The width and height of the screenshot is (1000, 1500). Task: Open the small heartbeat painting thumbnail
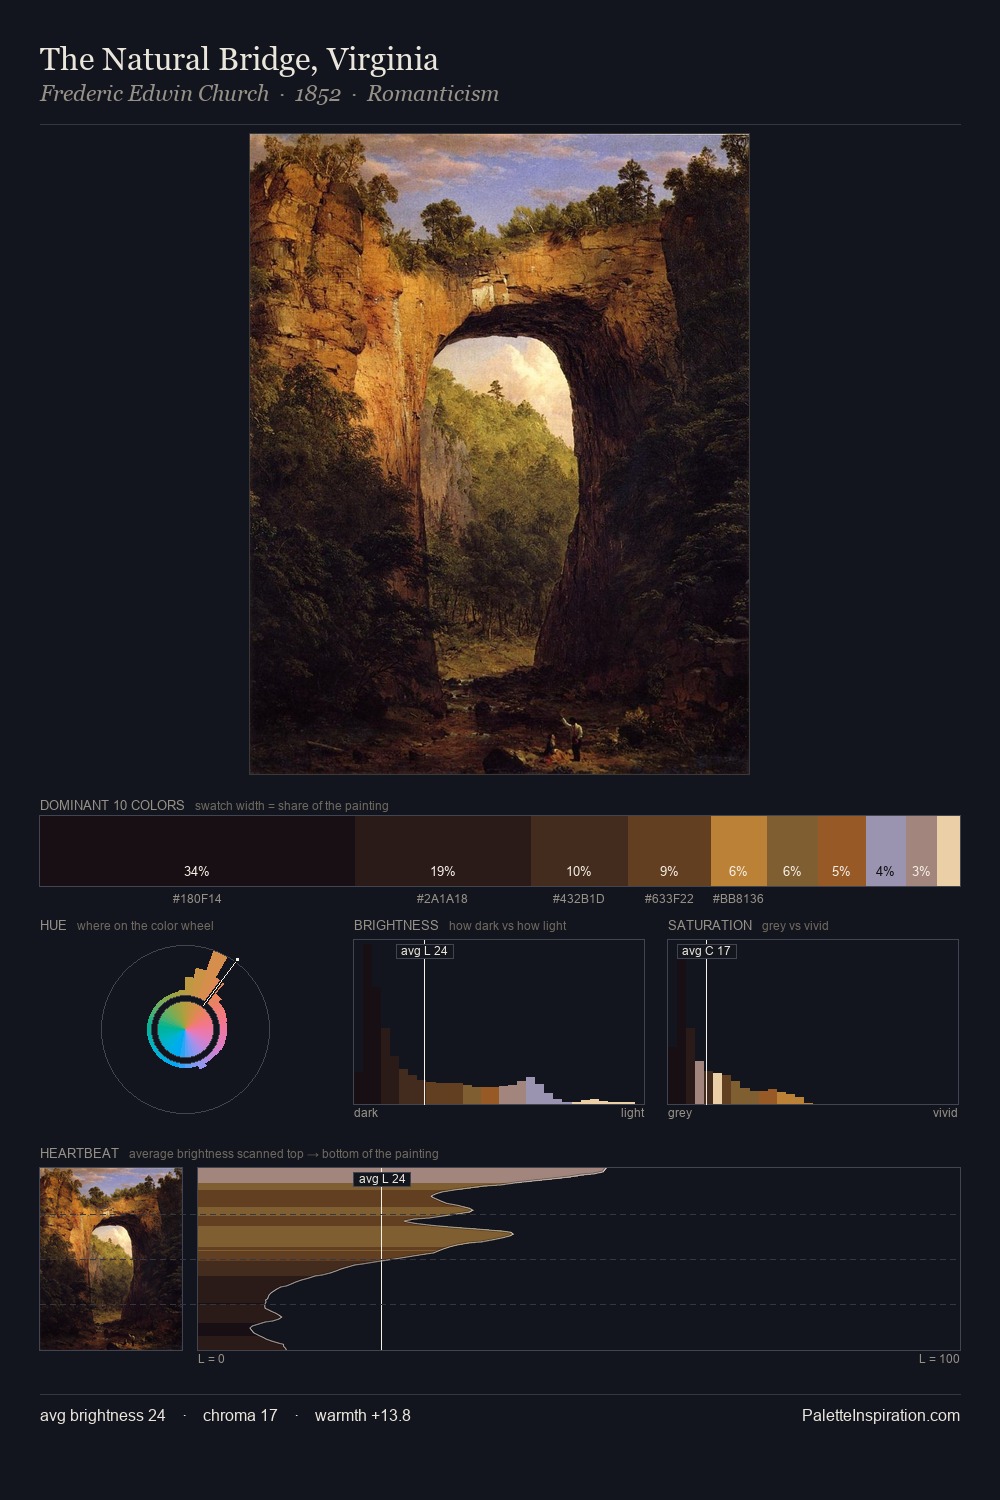point(111,1259)
